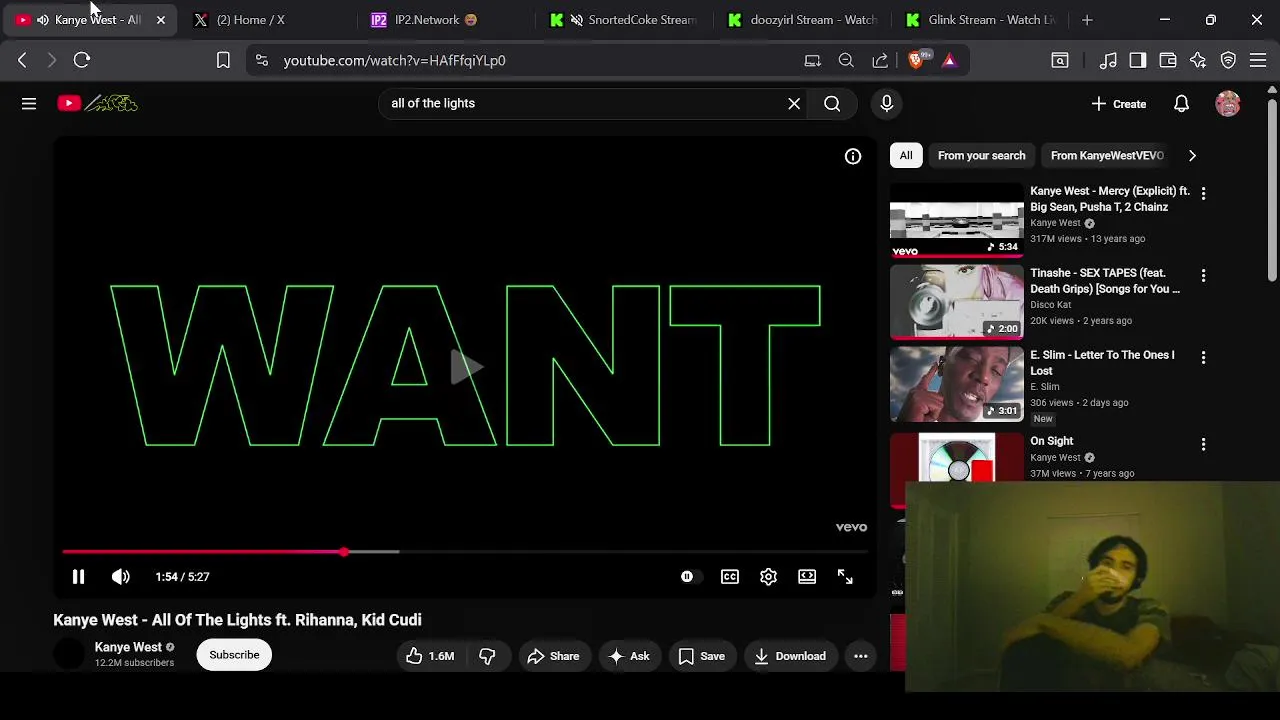Open options menu for On Sight video
The height and width of the screenshot is (720, 1280).
tap(1203, 443)
